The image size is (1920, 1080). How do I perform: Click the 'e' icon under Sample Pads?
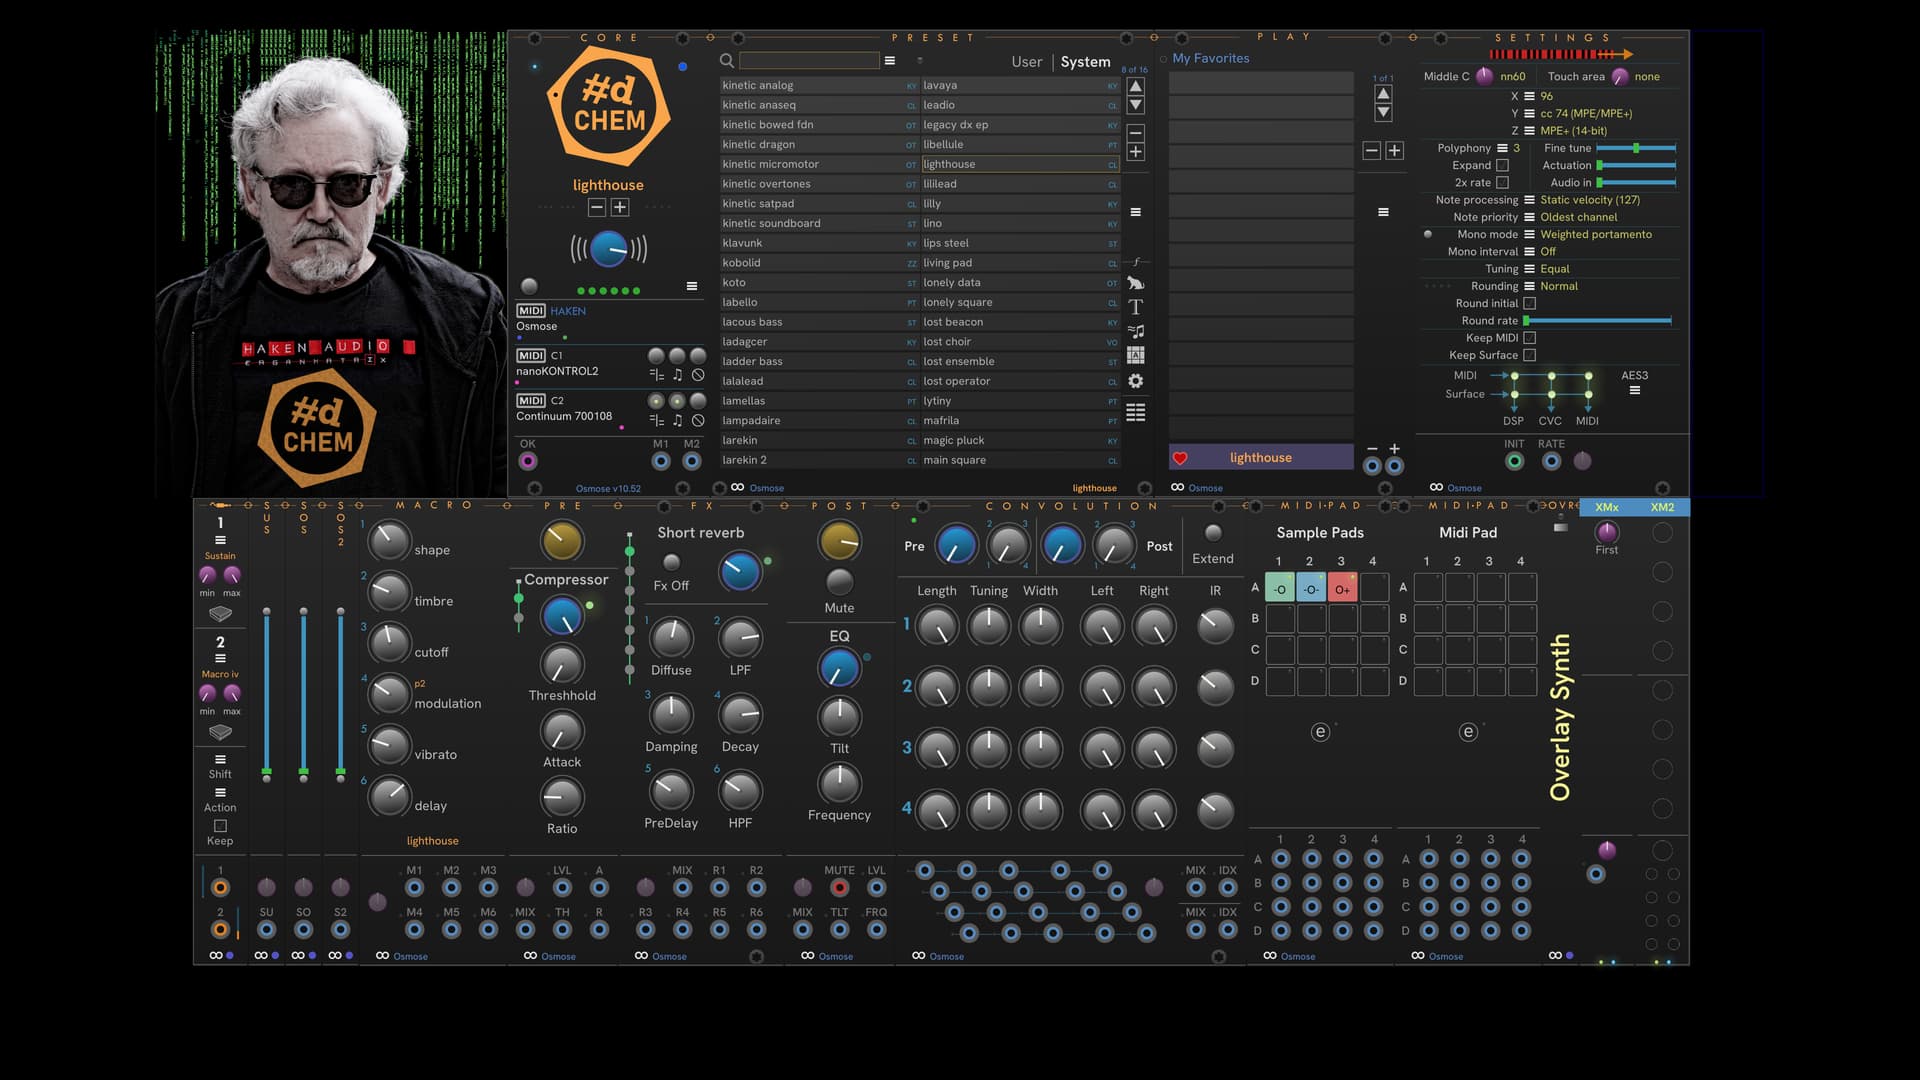1320,732
